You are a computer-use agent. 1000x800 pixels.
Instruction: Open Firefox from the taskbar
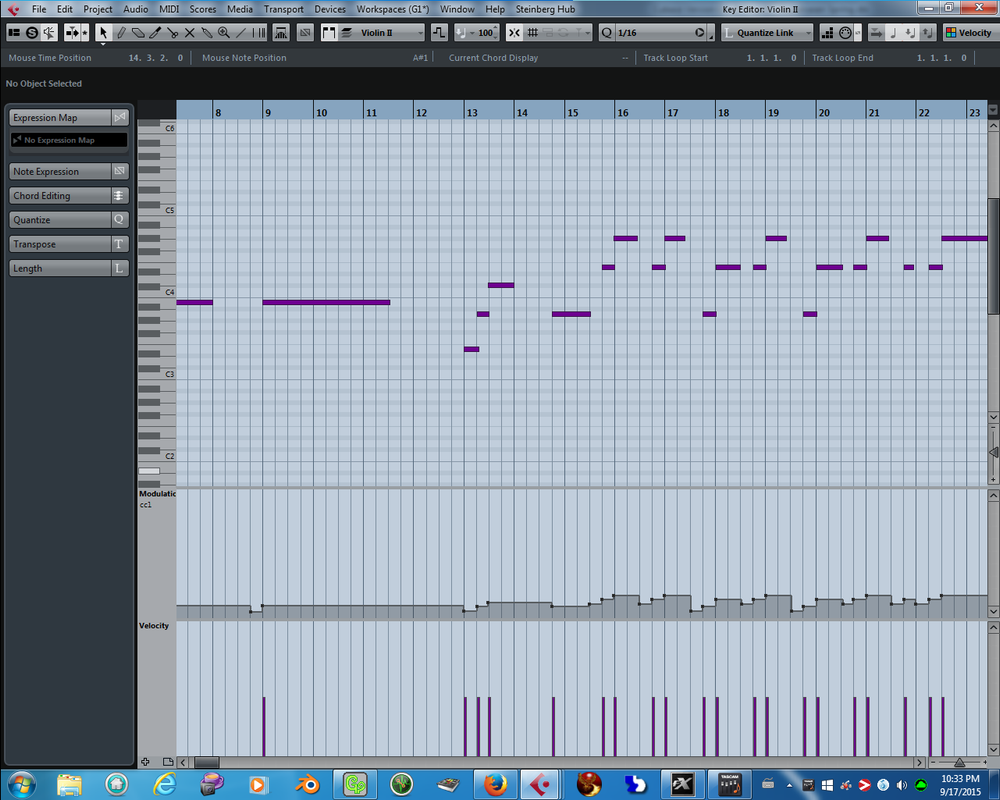click(495, 784)
